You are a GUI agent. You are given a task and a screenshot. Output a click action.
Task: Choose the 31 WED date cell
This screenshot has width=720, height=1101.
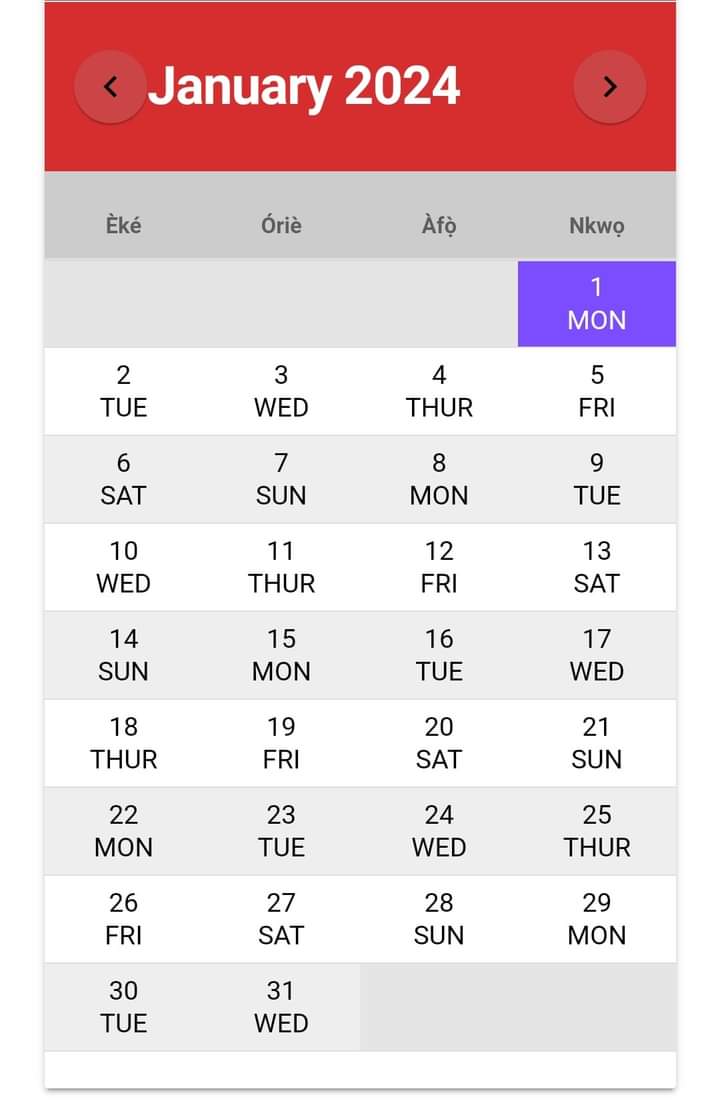coord(281,1007)
